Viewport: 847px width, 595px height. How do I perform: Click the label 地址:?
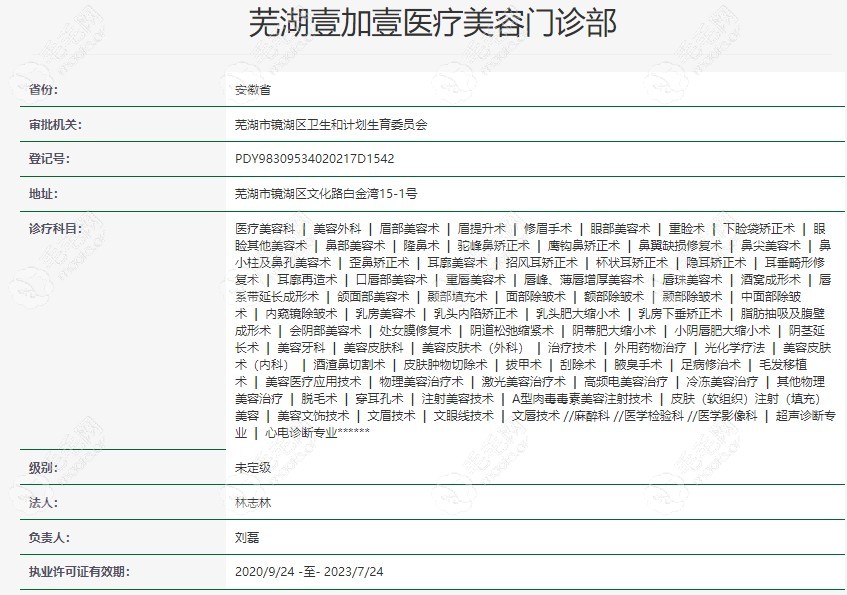click(43, 193)
